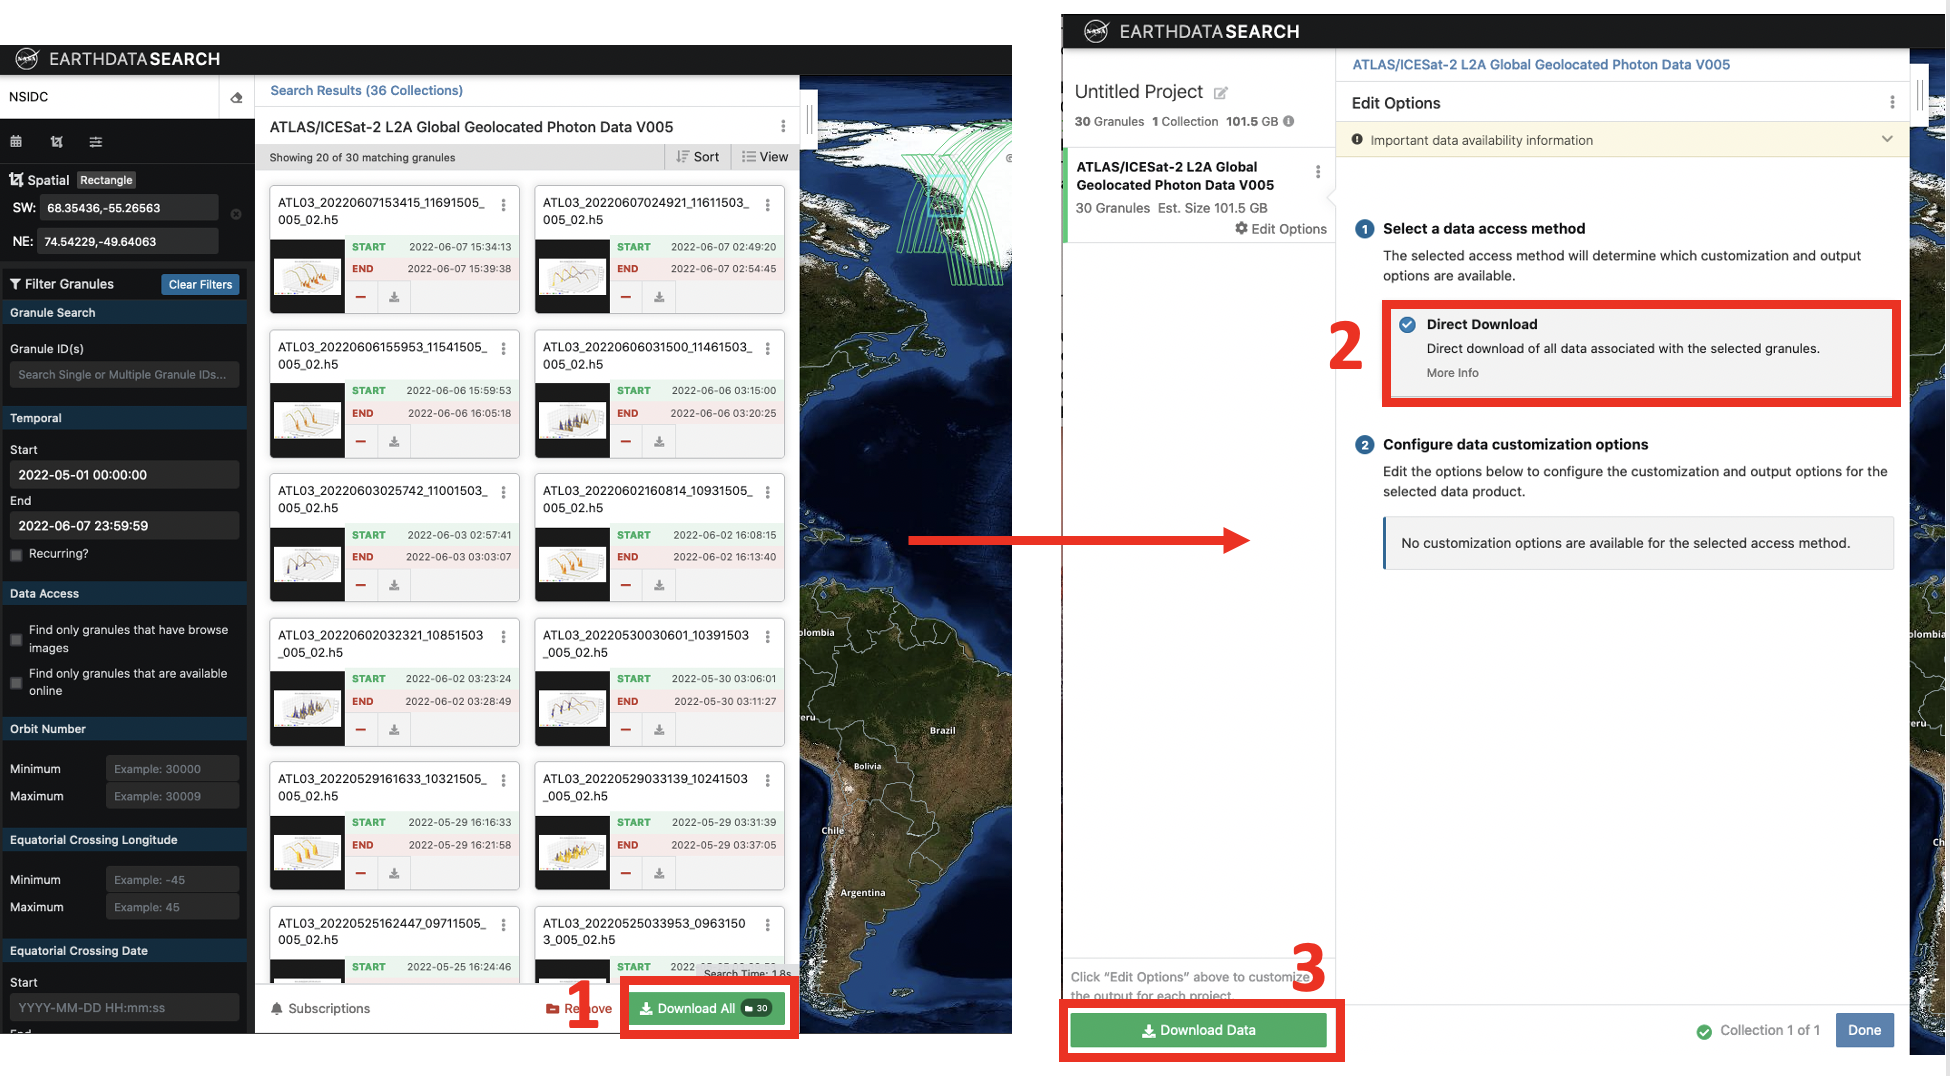
Task: Click the eraser icon beside NSIDC search
Action: [236, 98]
